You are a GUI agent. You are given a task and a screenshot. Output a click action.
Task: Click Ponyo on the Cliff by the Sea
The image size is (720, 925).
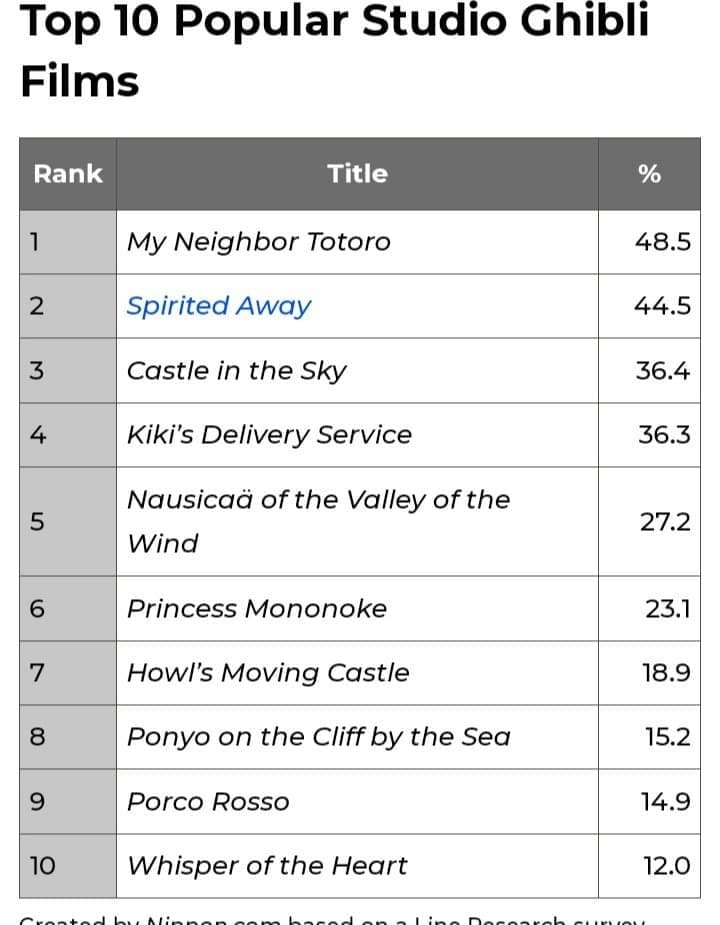[x=318, y=737]
